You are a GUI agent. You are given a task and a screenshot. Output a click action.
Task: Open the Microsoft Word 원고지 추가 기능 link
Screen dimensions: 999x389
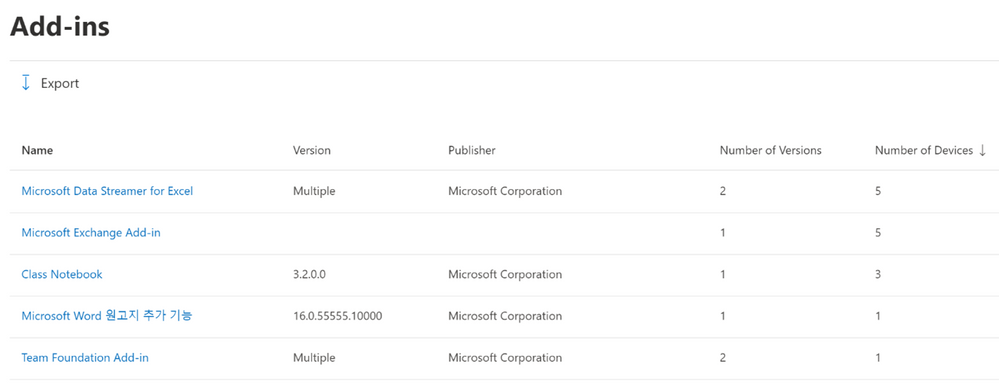coord(106,316)
